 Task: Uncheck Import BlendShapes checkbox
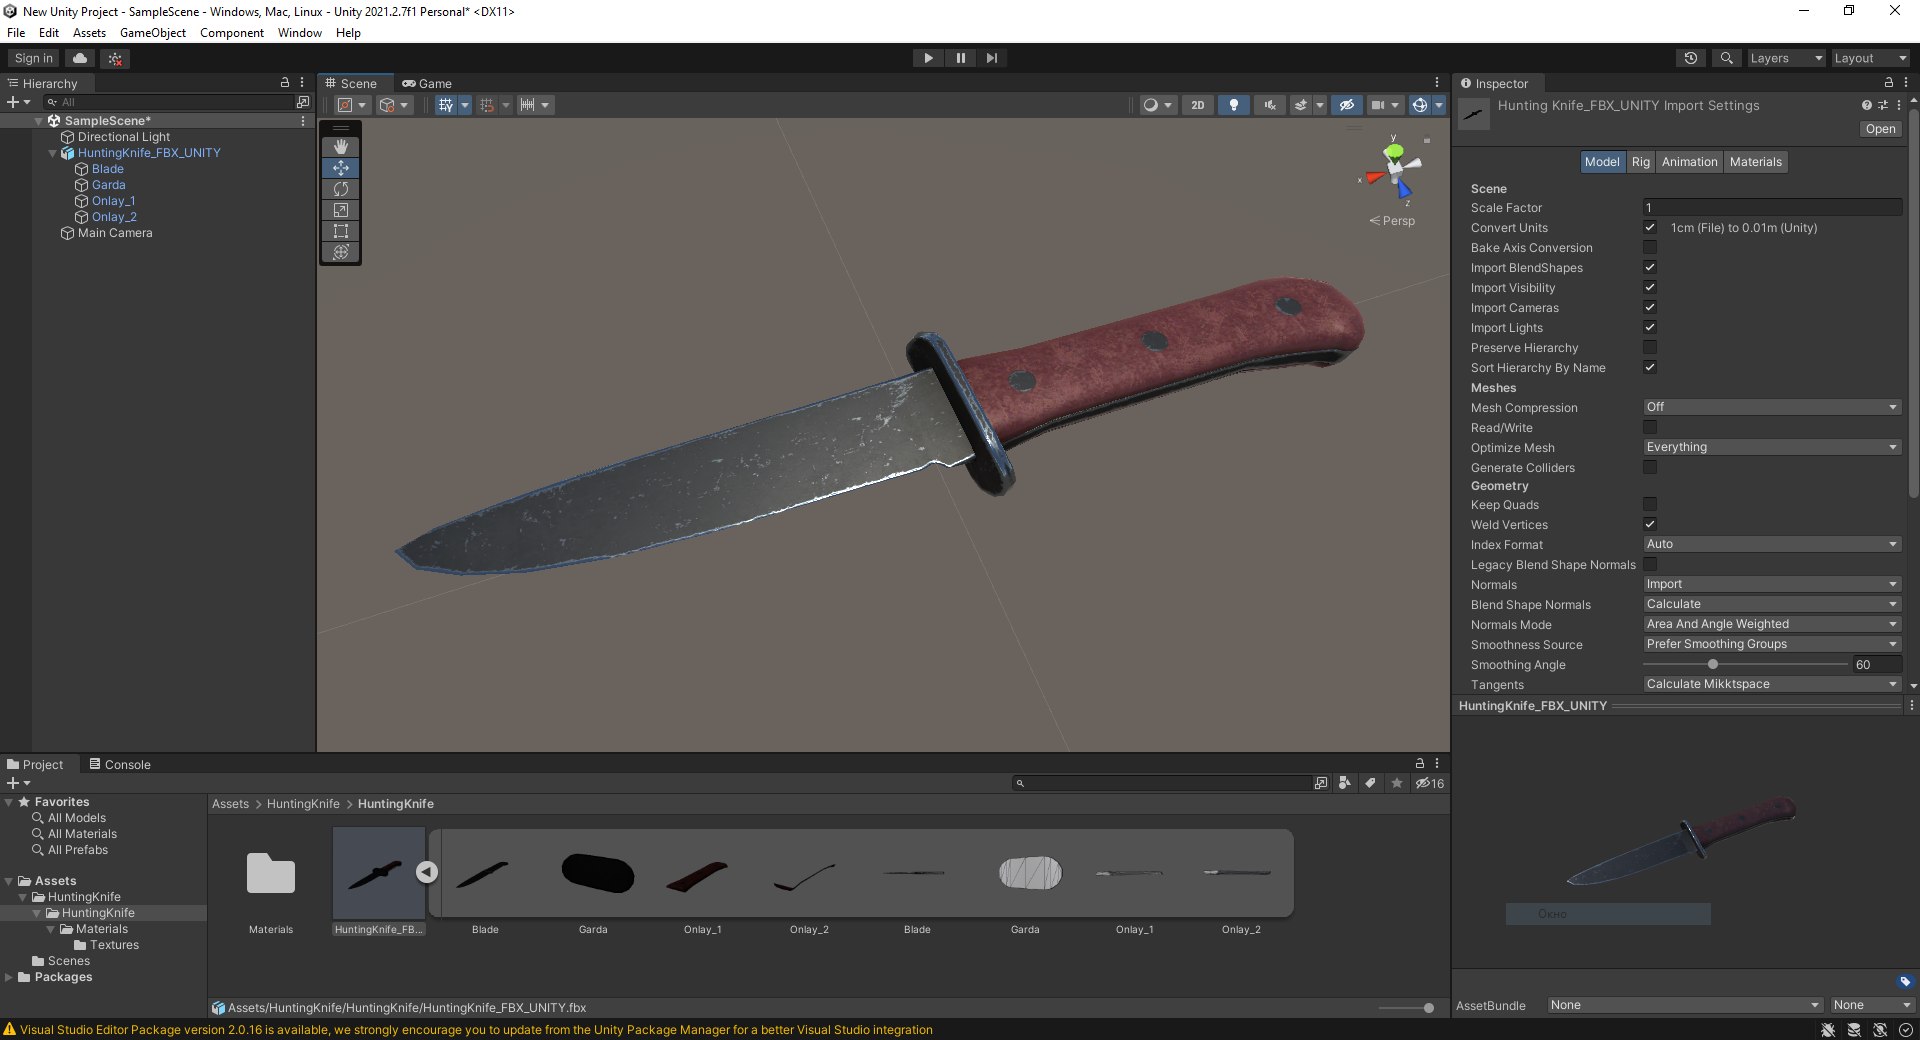coord(1650,267)
